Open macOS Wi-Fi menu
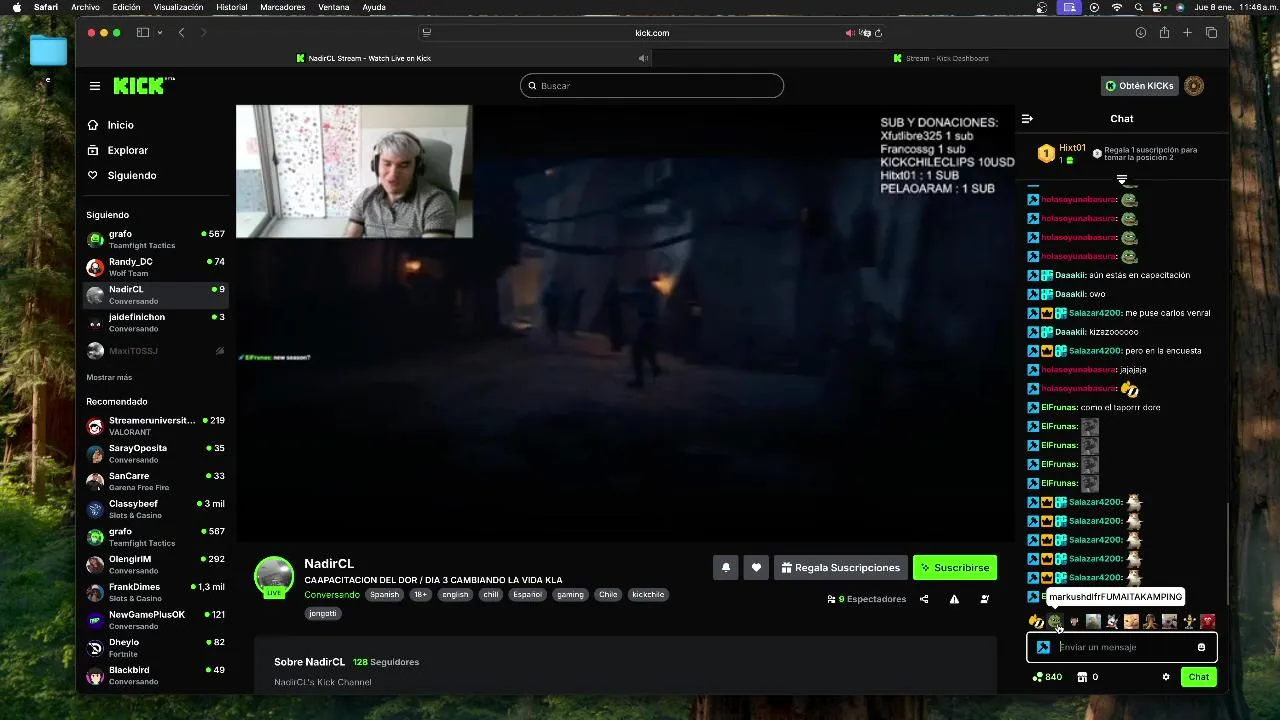Screen dimensions: 1280x720 [x=1117, y=7]
